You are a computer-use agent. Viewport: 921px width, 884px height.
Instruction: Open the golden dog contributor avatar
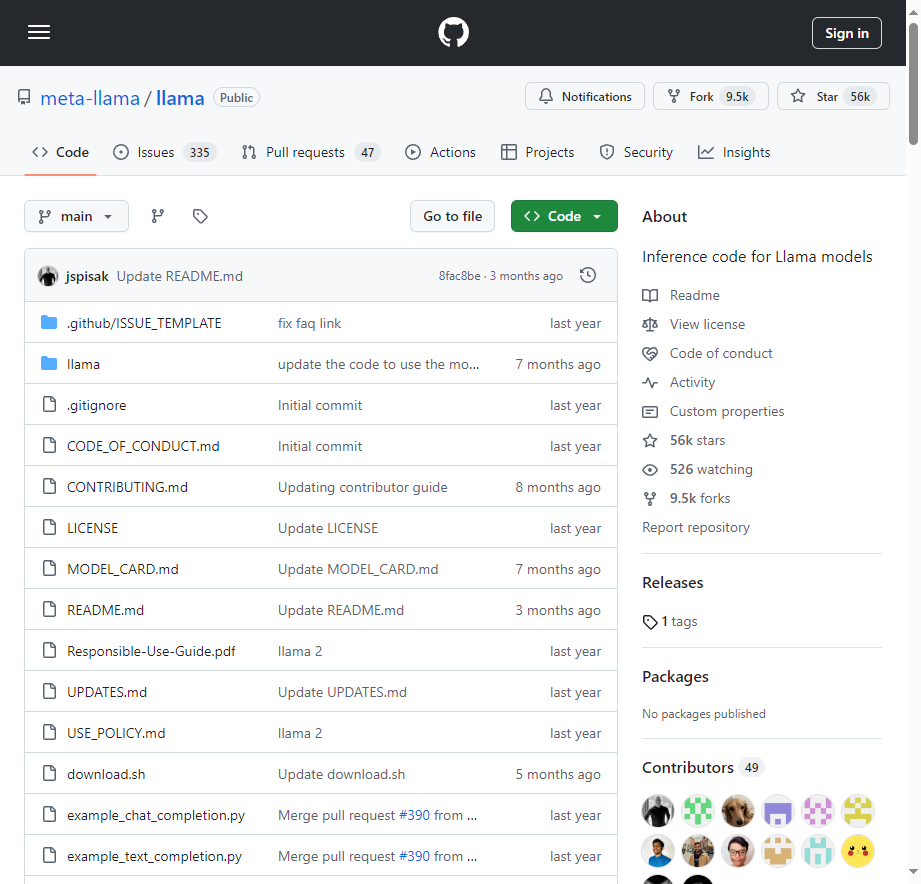click(x=738, y=811)
